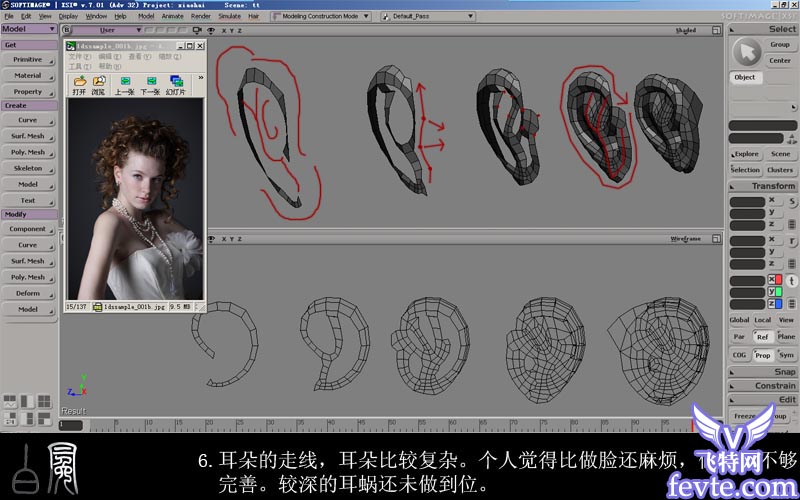Activate the Translate (t) transform tool
Viewport: 800px width, 500px height.
pyautogui.click(x=792, y=281)
